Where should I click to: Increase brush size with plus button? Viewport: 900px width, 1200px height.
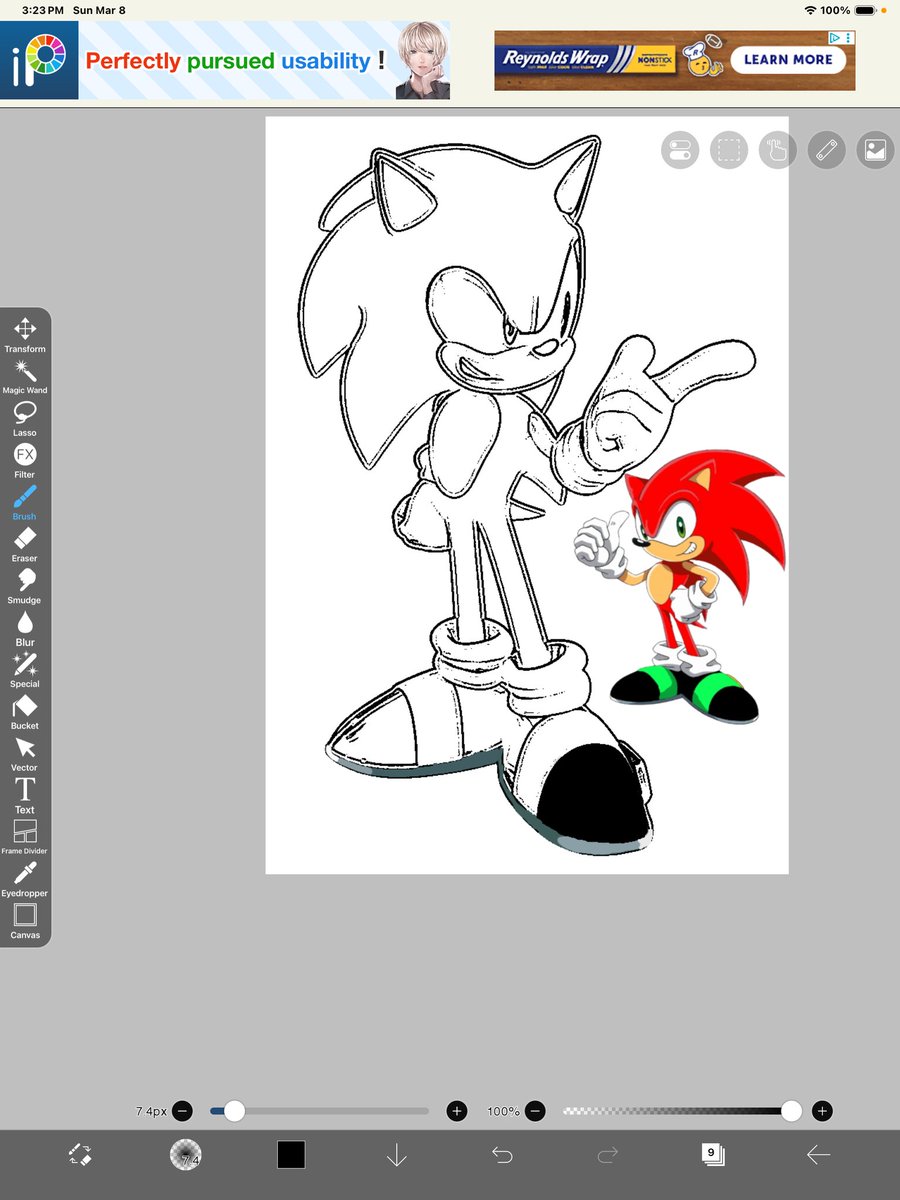pos(457,1111)
